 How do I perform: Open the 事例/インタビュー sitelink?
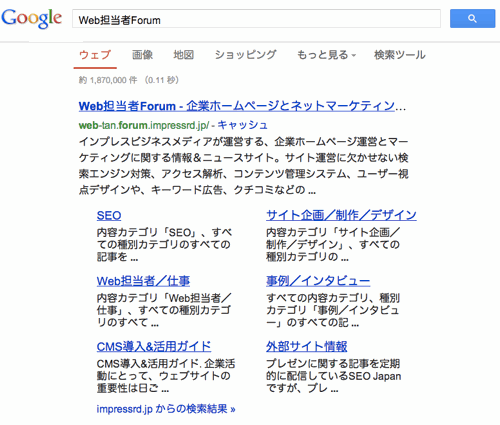pos(318,281)
